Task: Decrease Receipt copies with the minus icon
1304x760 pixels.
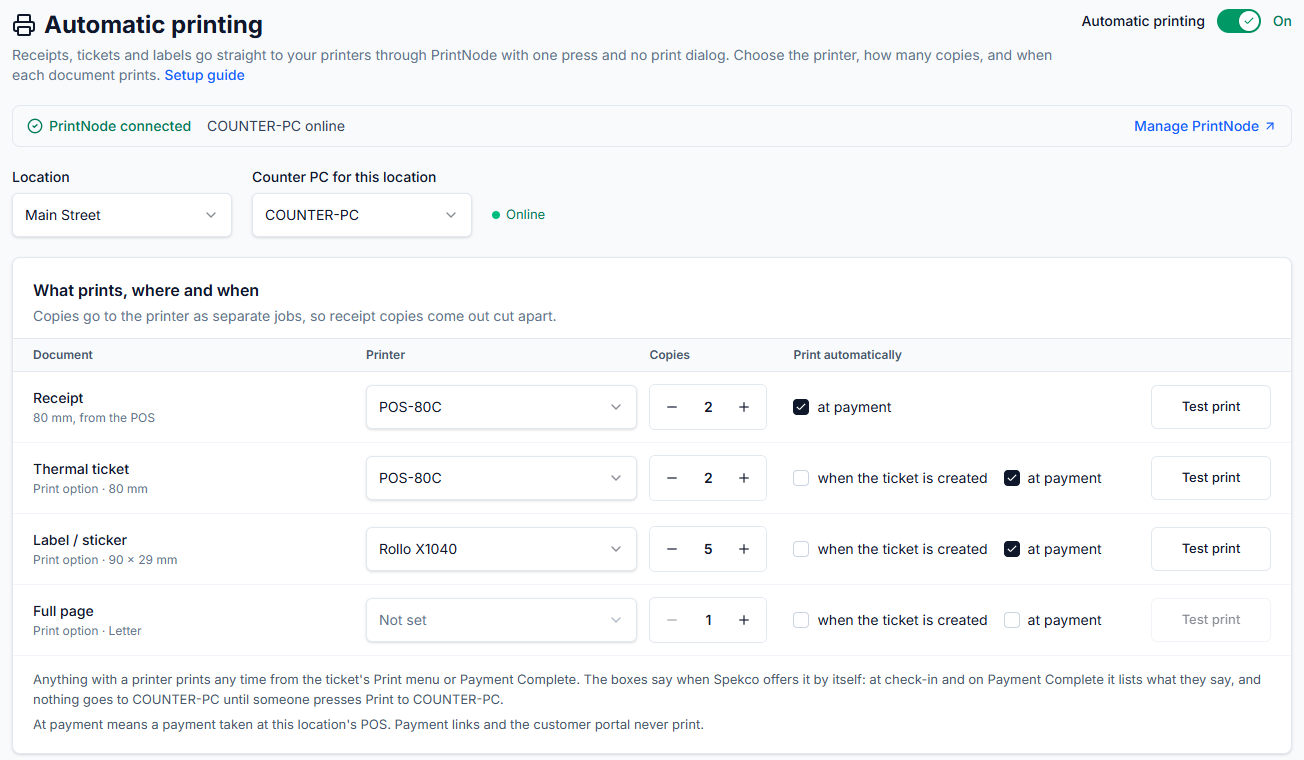Action: 672,407
